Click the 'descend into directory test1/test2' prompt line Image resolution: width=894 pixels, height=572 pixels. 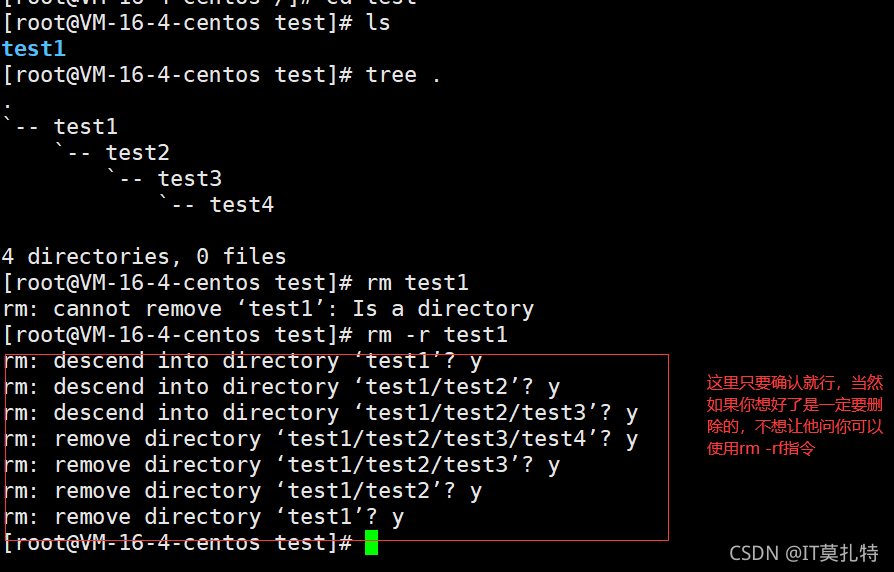(x=282, y=387)
